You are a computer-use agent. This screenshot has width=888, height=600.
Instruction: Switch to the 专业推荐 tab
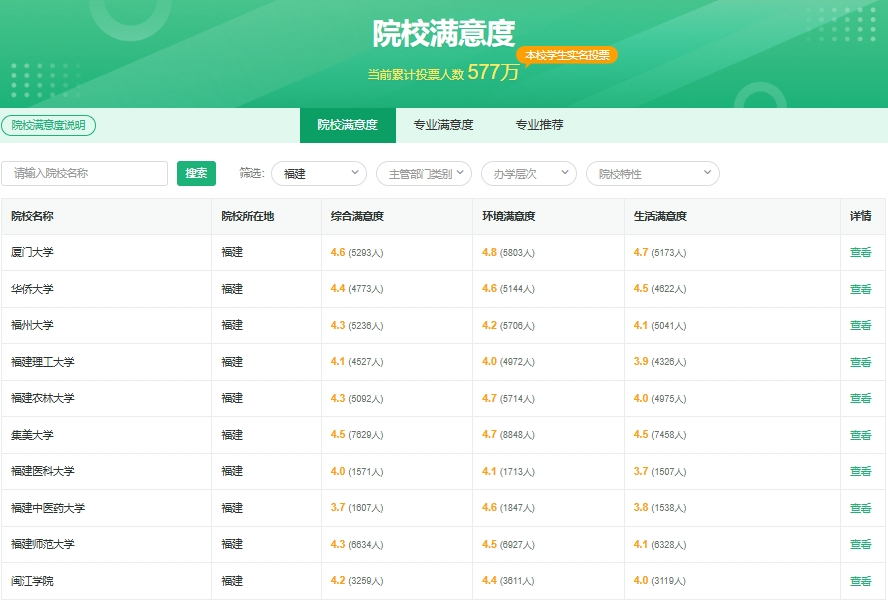point(539,125)
